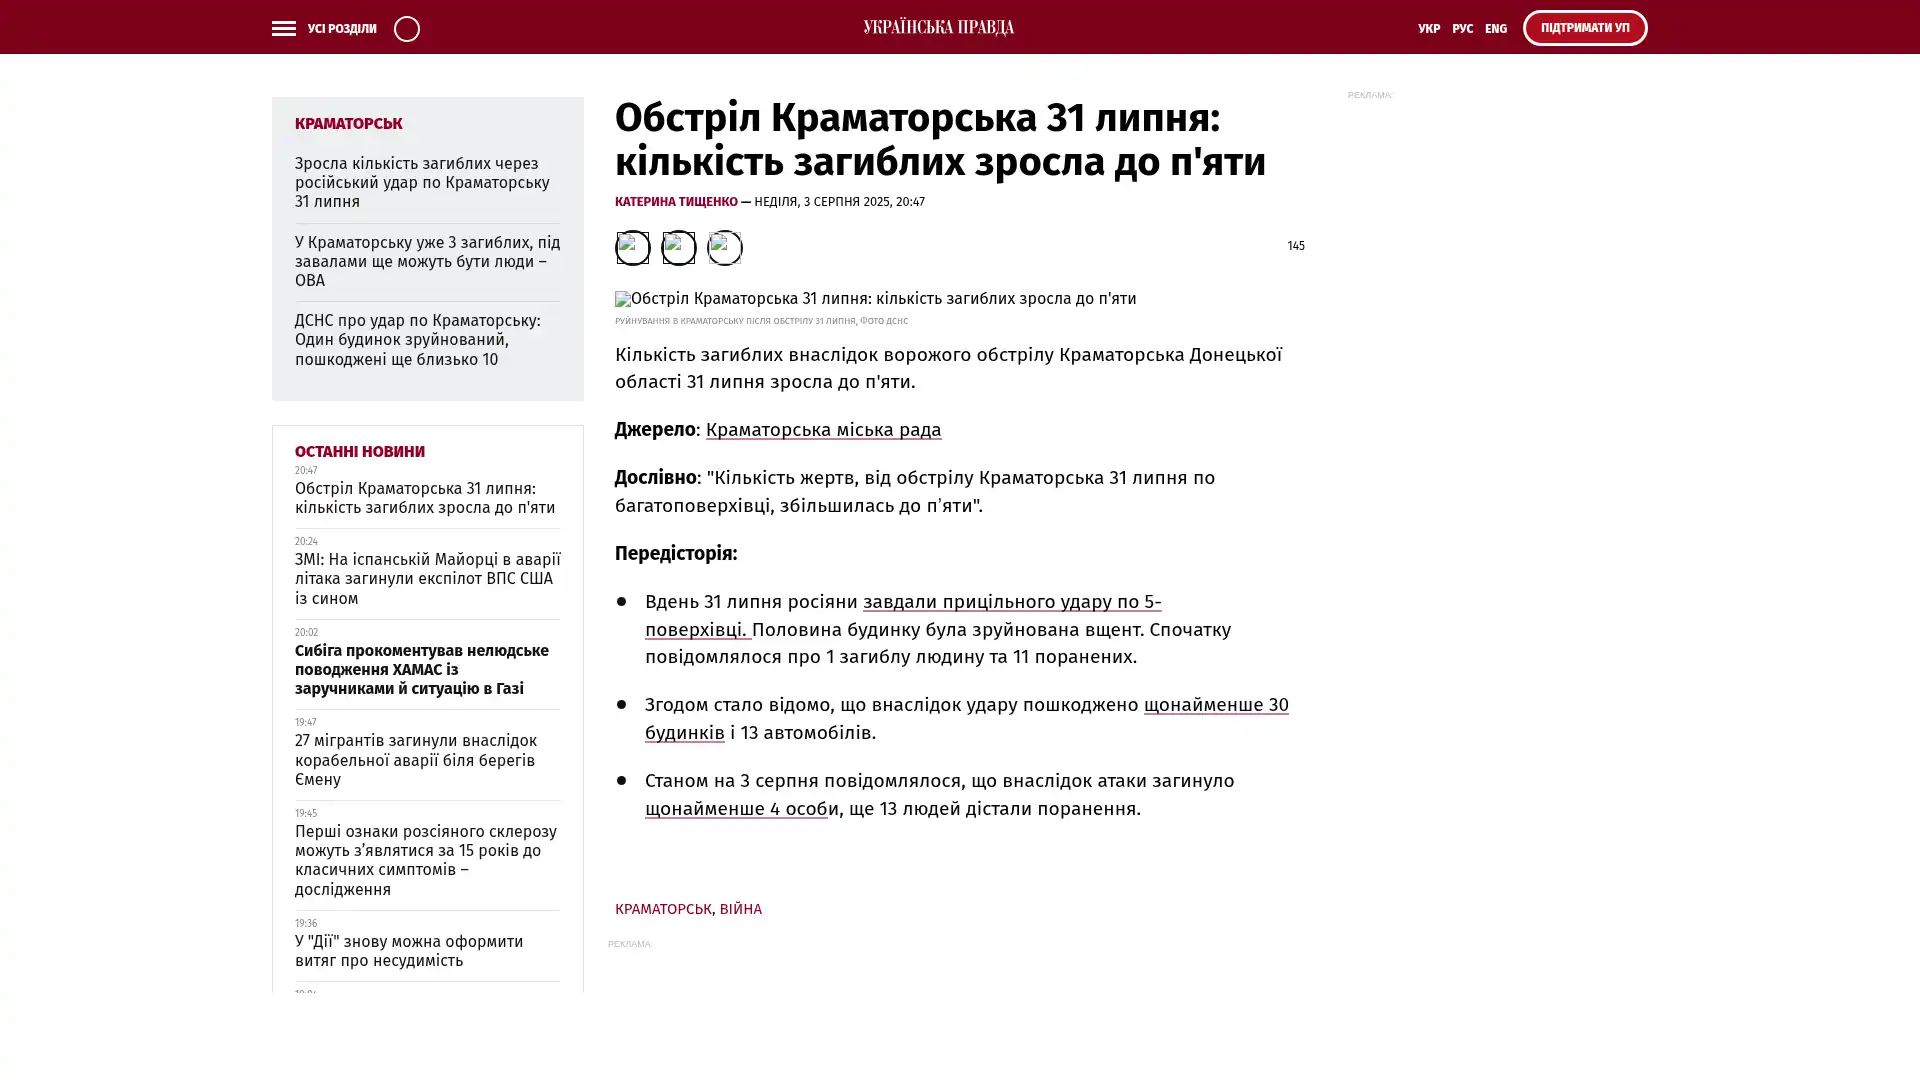Open the hamburger menu icon
This screenshot has width=1920, height=1080.
(x=283, y=28)
